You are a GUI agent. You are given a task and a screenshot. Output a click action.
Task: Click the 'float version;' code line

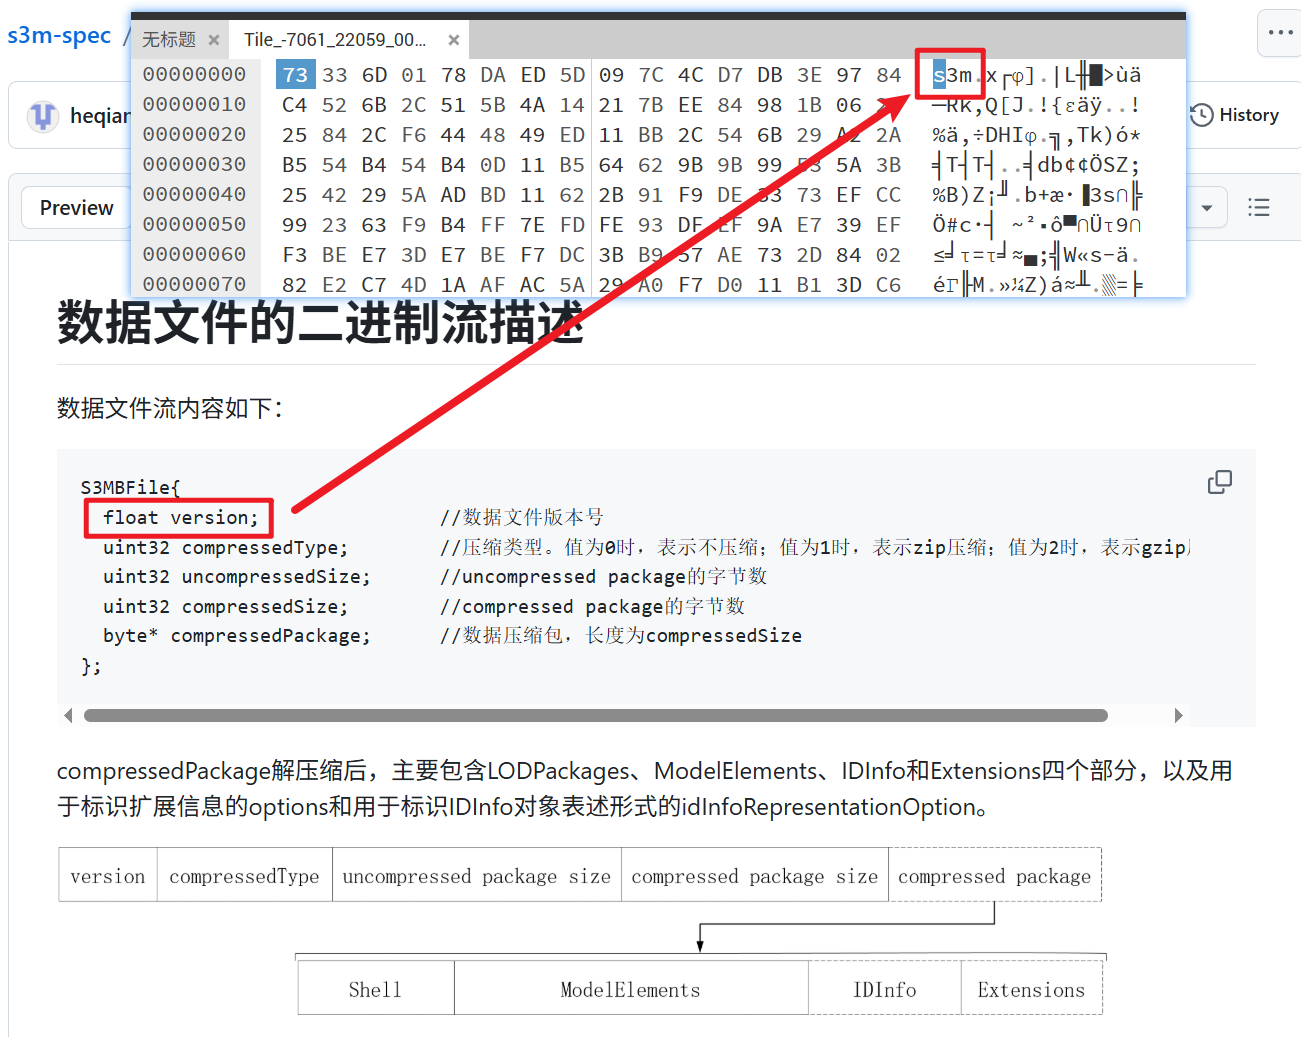tap(180, 518)
